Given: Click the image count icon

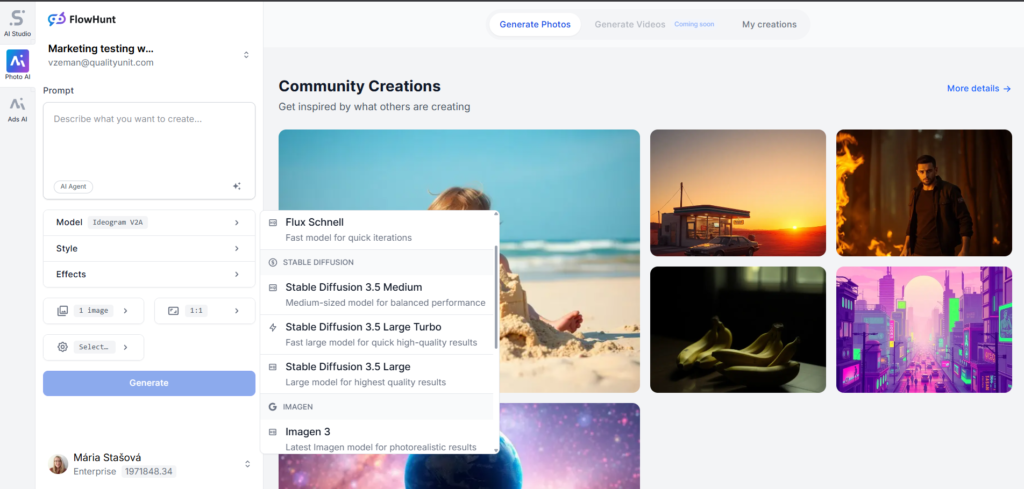Looking at the screenshot, I should tap(62, 311).
